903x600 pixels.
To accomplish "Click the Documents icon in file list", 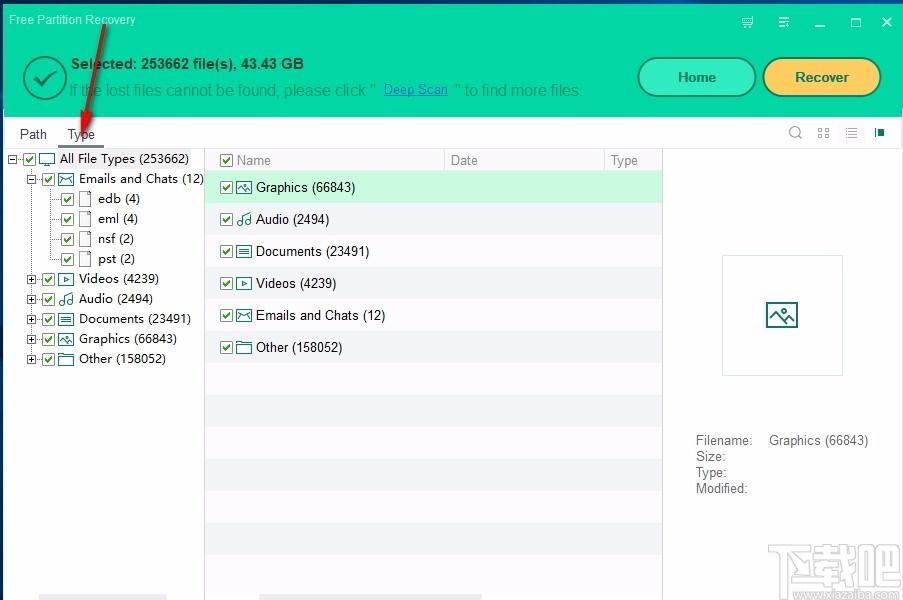I will (244, 252).
